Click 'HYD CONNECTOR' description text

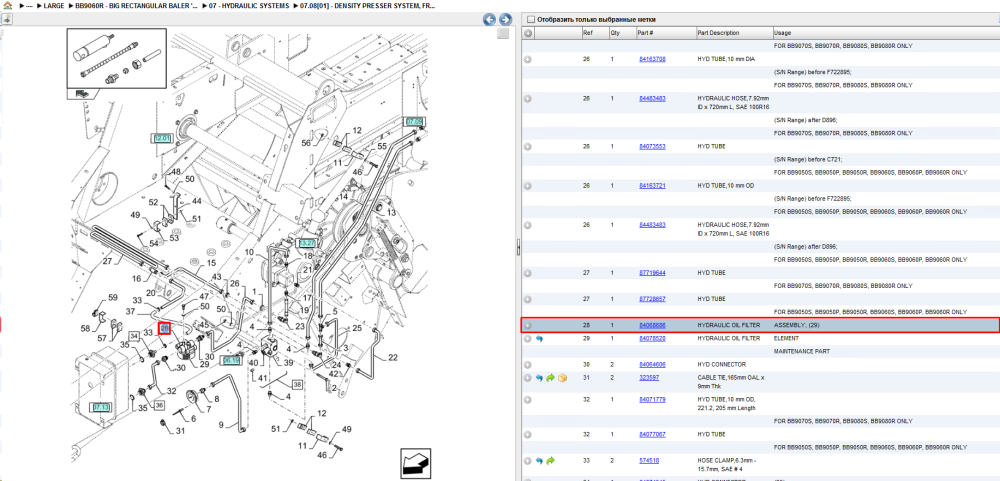point(721,365)
